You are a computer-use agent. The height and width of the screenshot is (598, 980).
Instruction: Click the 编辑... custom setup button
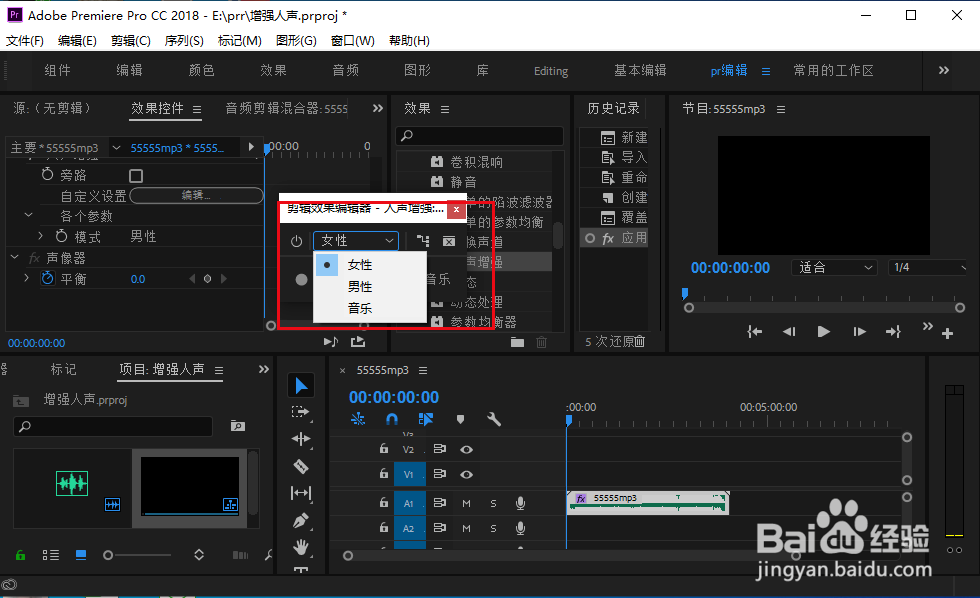coord(196,196)
